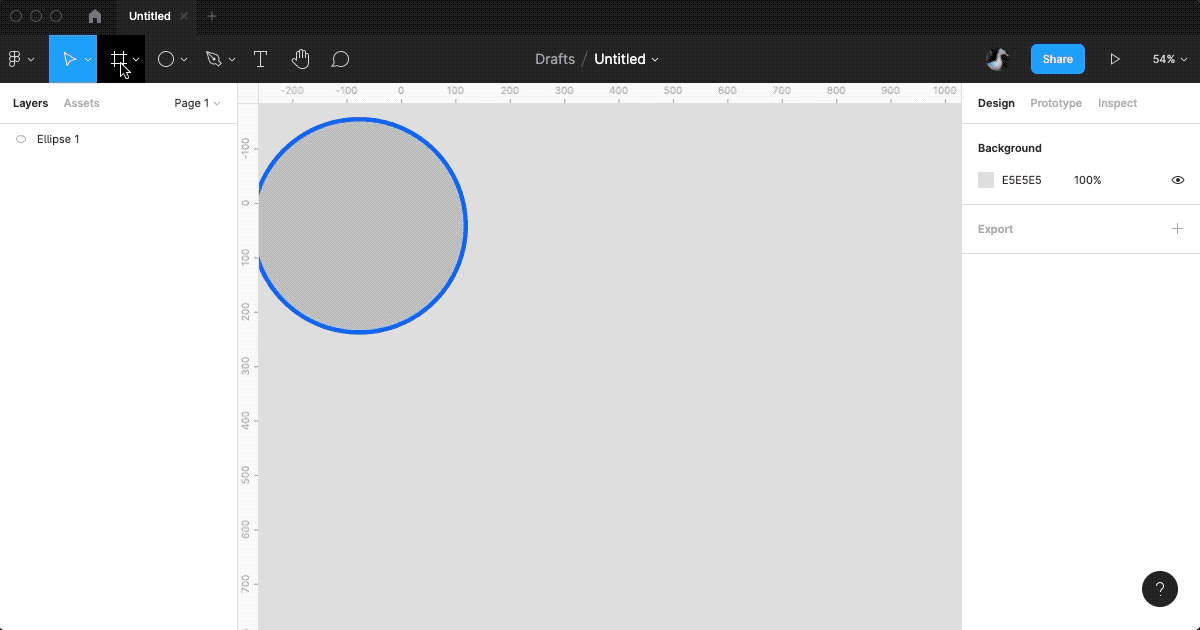Click the Background section heading
Image resolution: width=1200 pixels, height=630 pixels.
1009,148
